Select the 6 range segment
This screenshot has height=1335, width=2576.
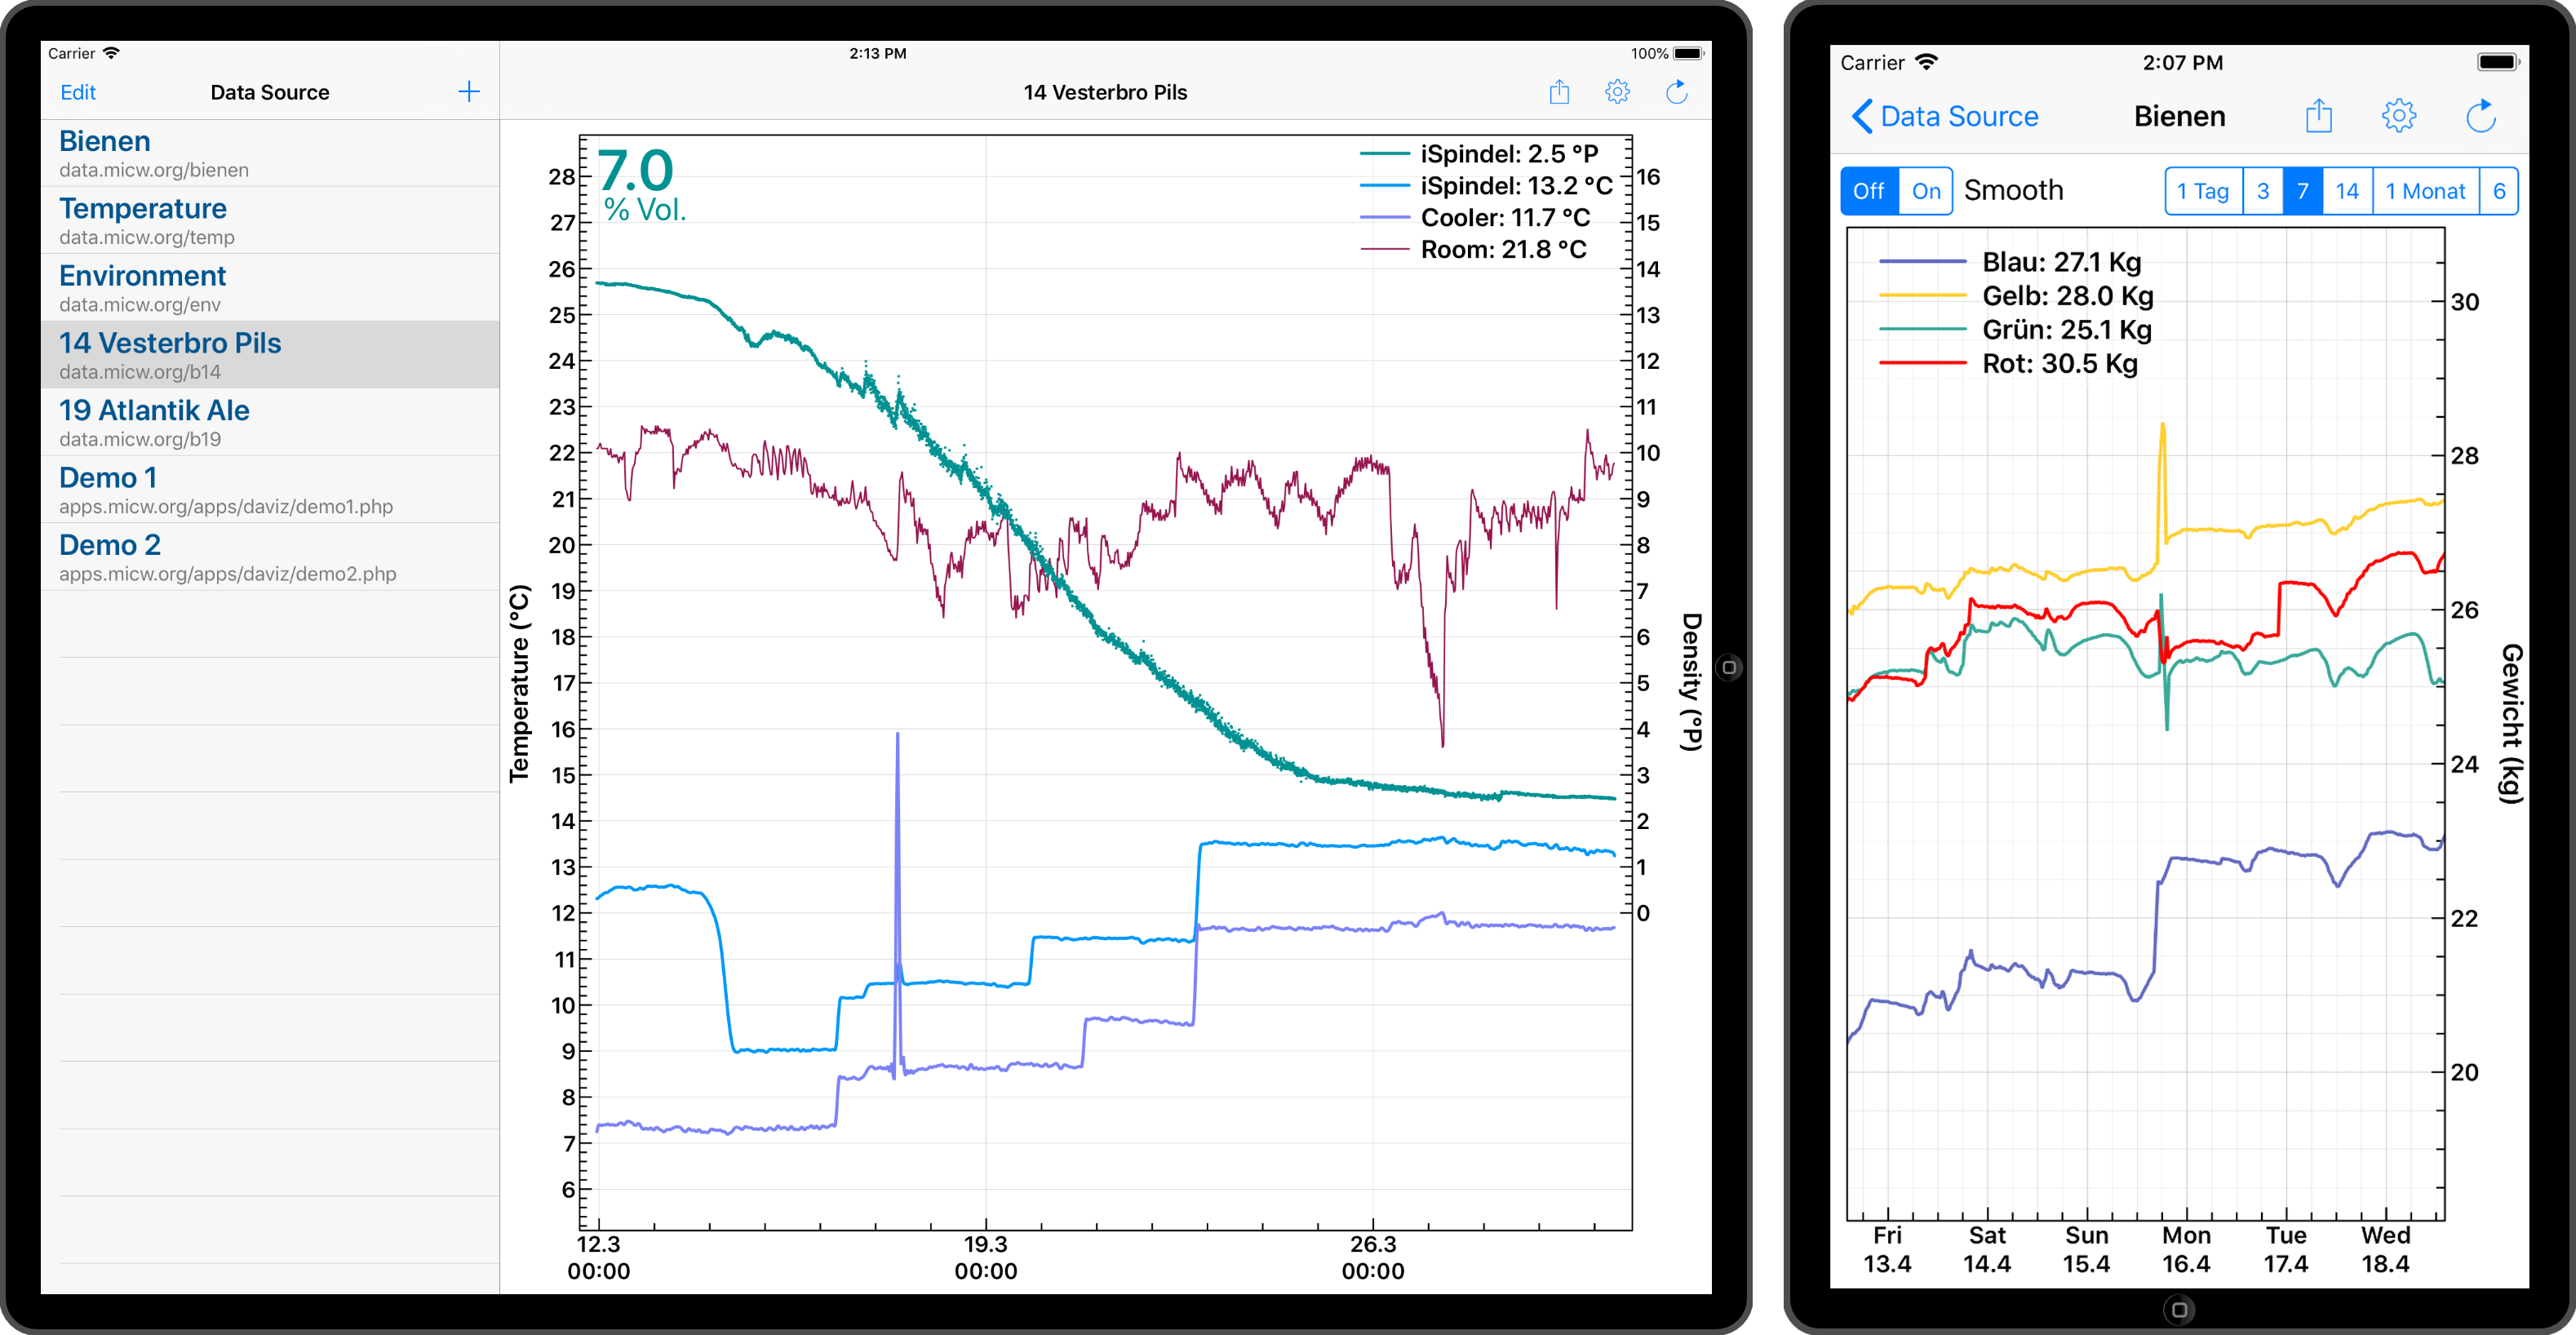(2498, 191)
